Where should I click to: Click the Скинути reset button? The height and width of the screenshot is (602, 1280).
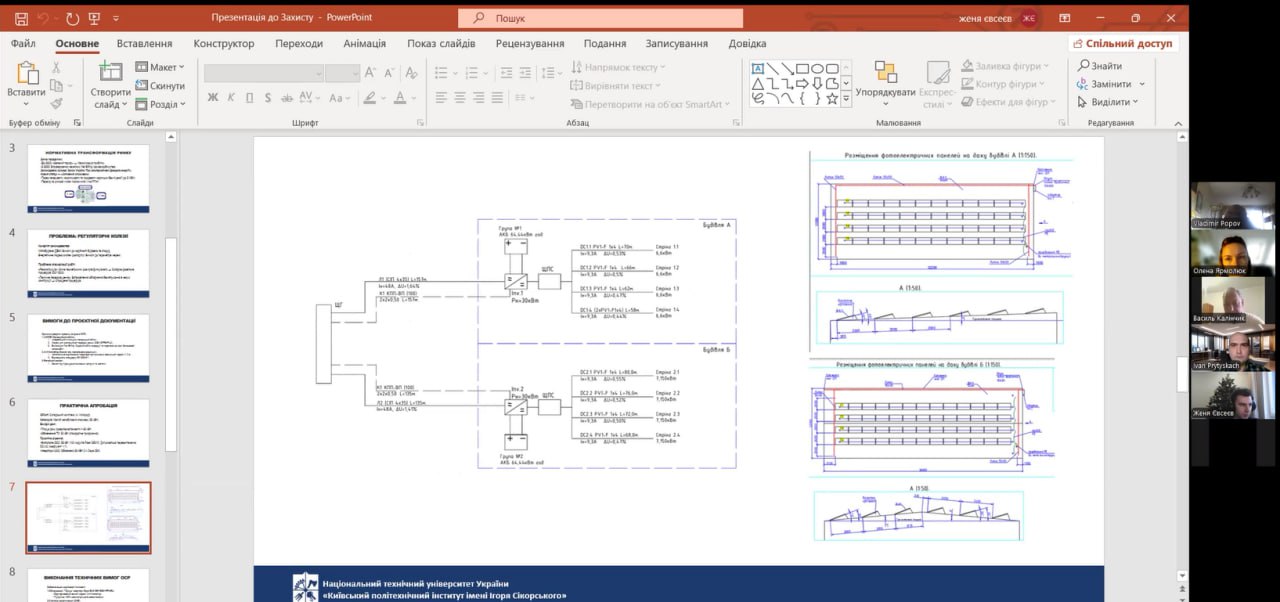click(160, 86)
